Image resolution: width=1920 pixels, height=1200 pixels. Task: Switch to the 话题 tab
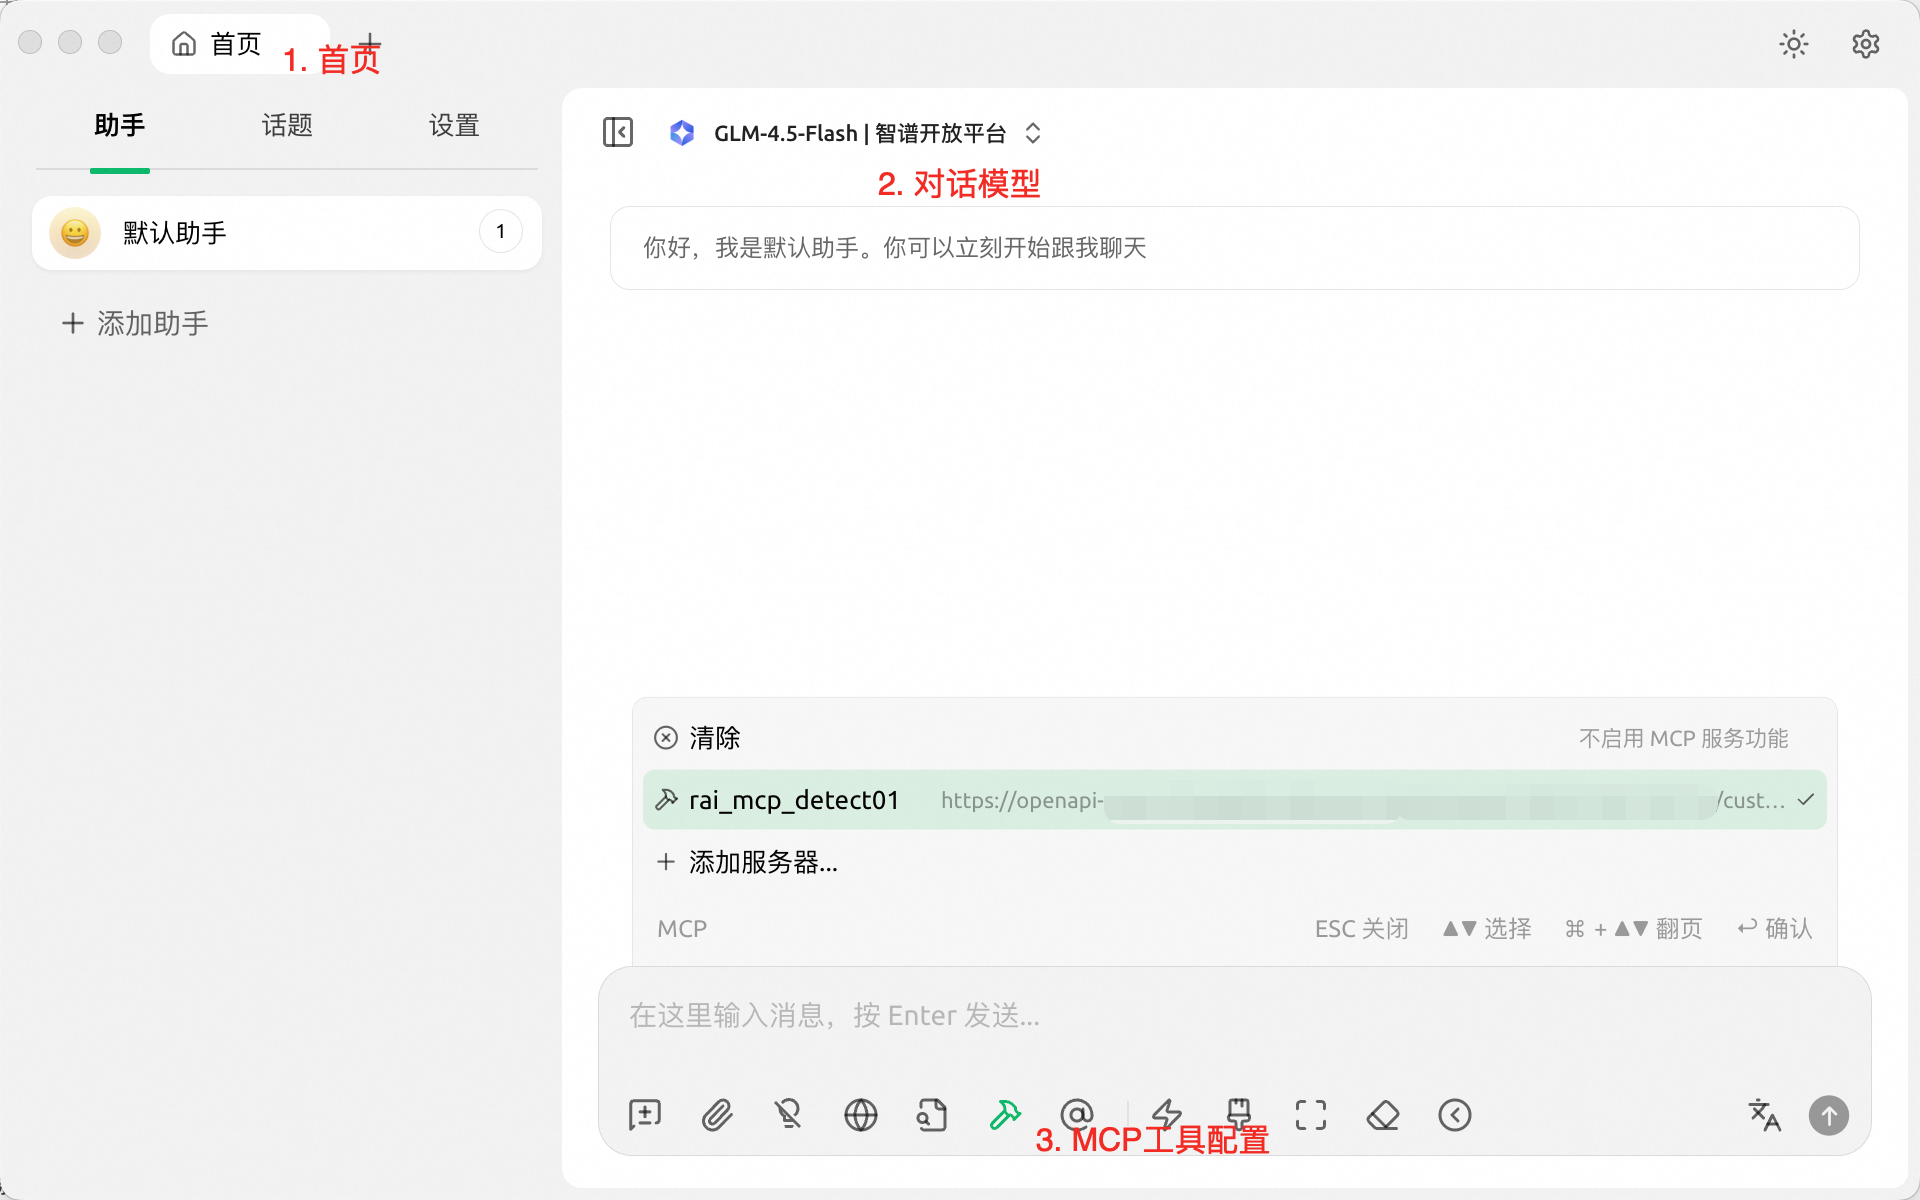[287, 126]
